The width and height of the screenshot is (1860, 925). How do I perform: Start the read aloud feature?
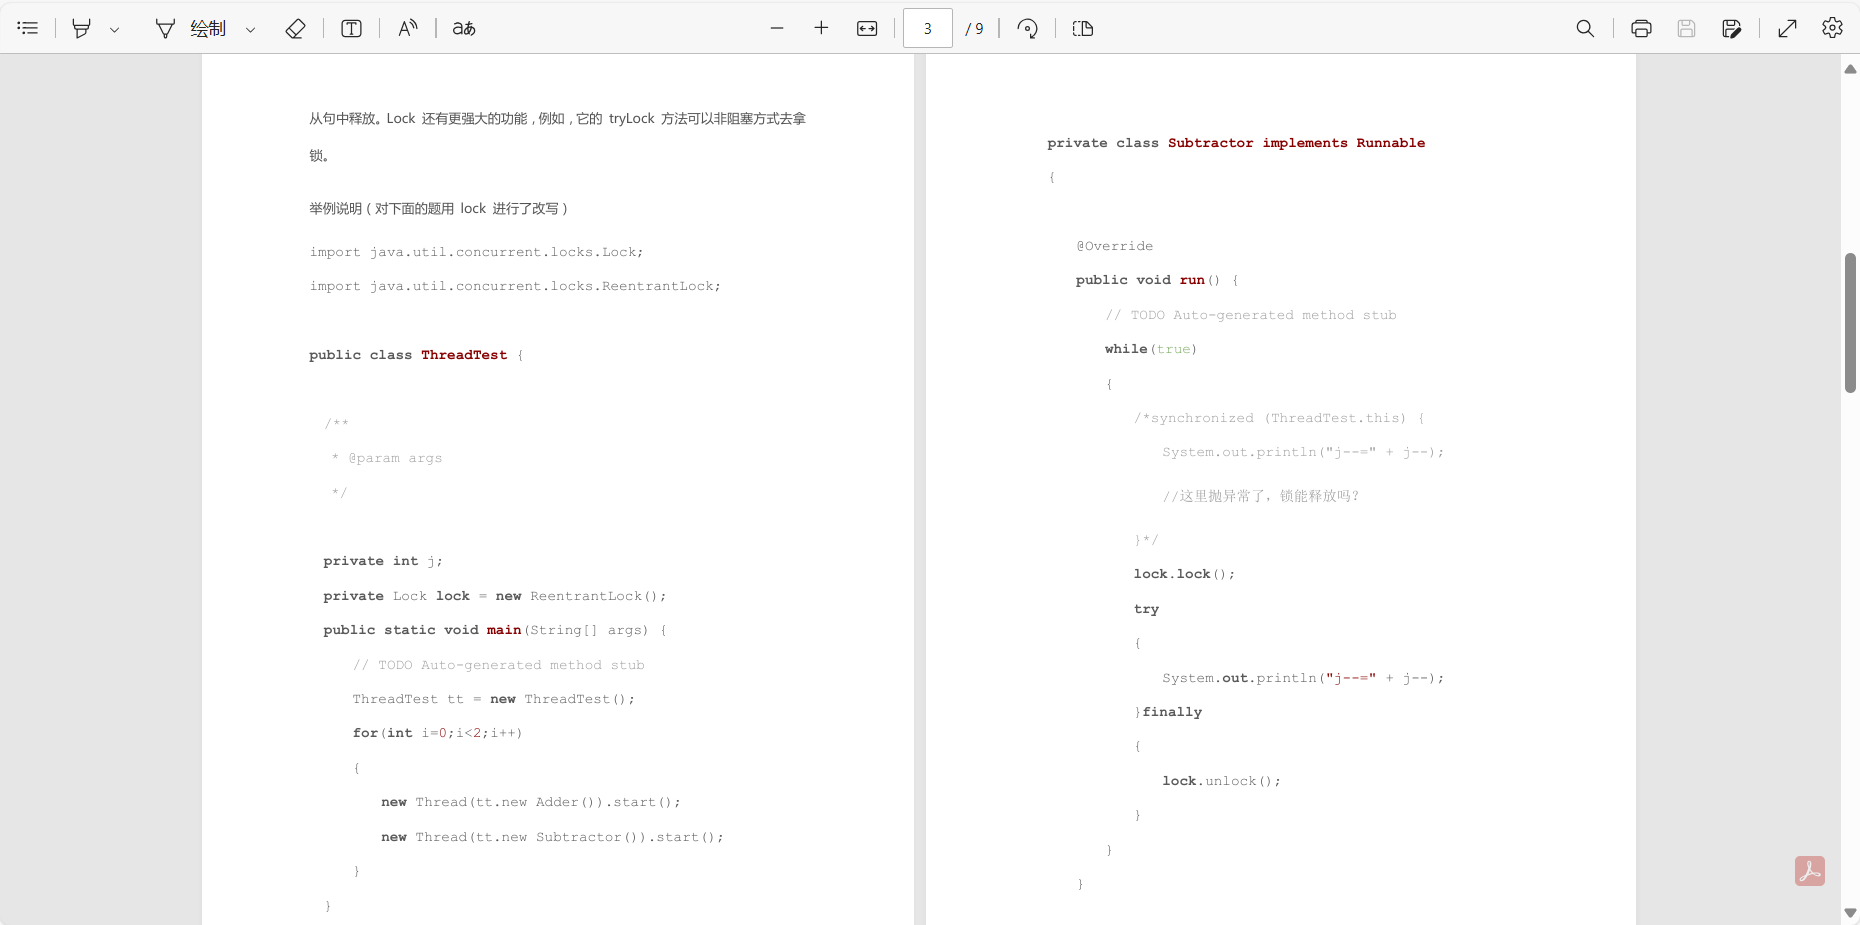(x=407, y=28)
